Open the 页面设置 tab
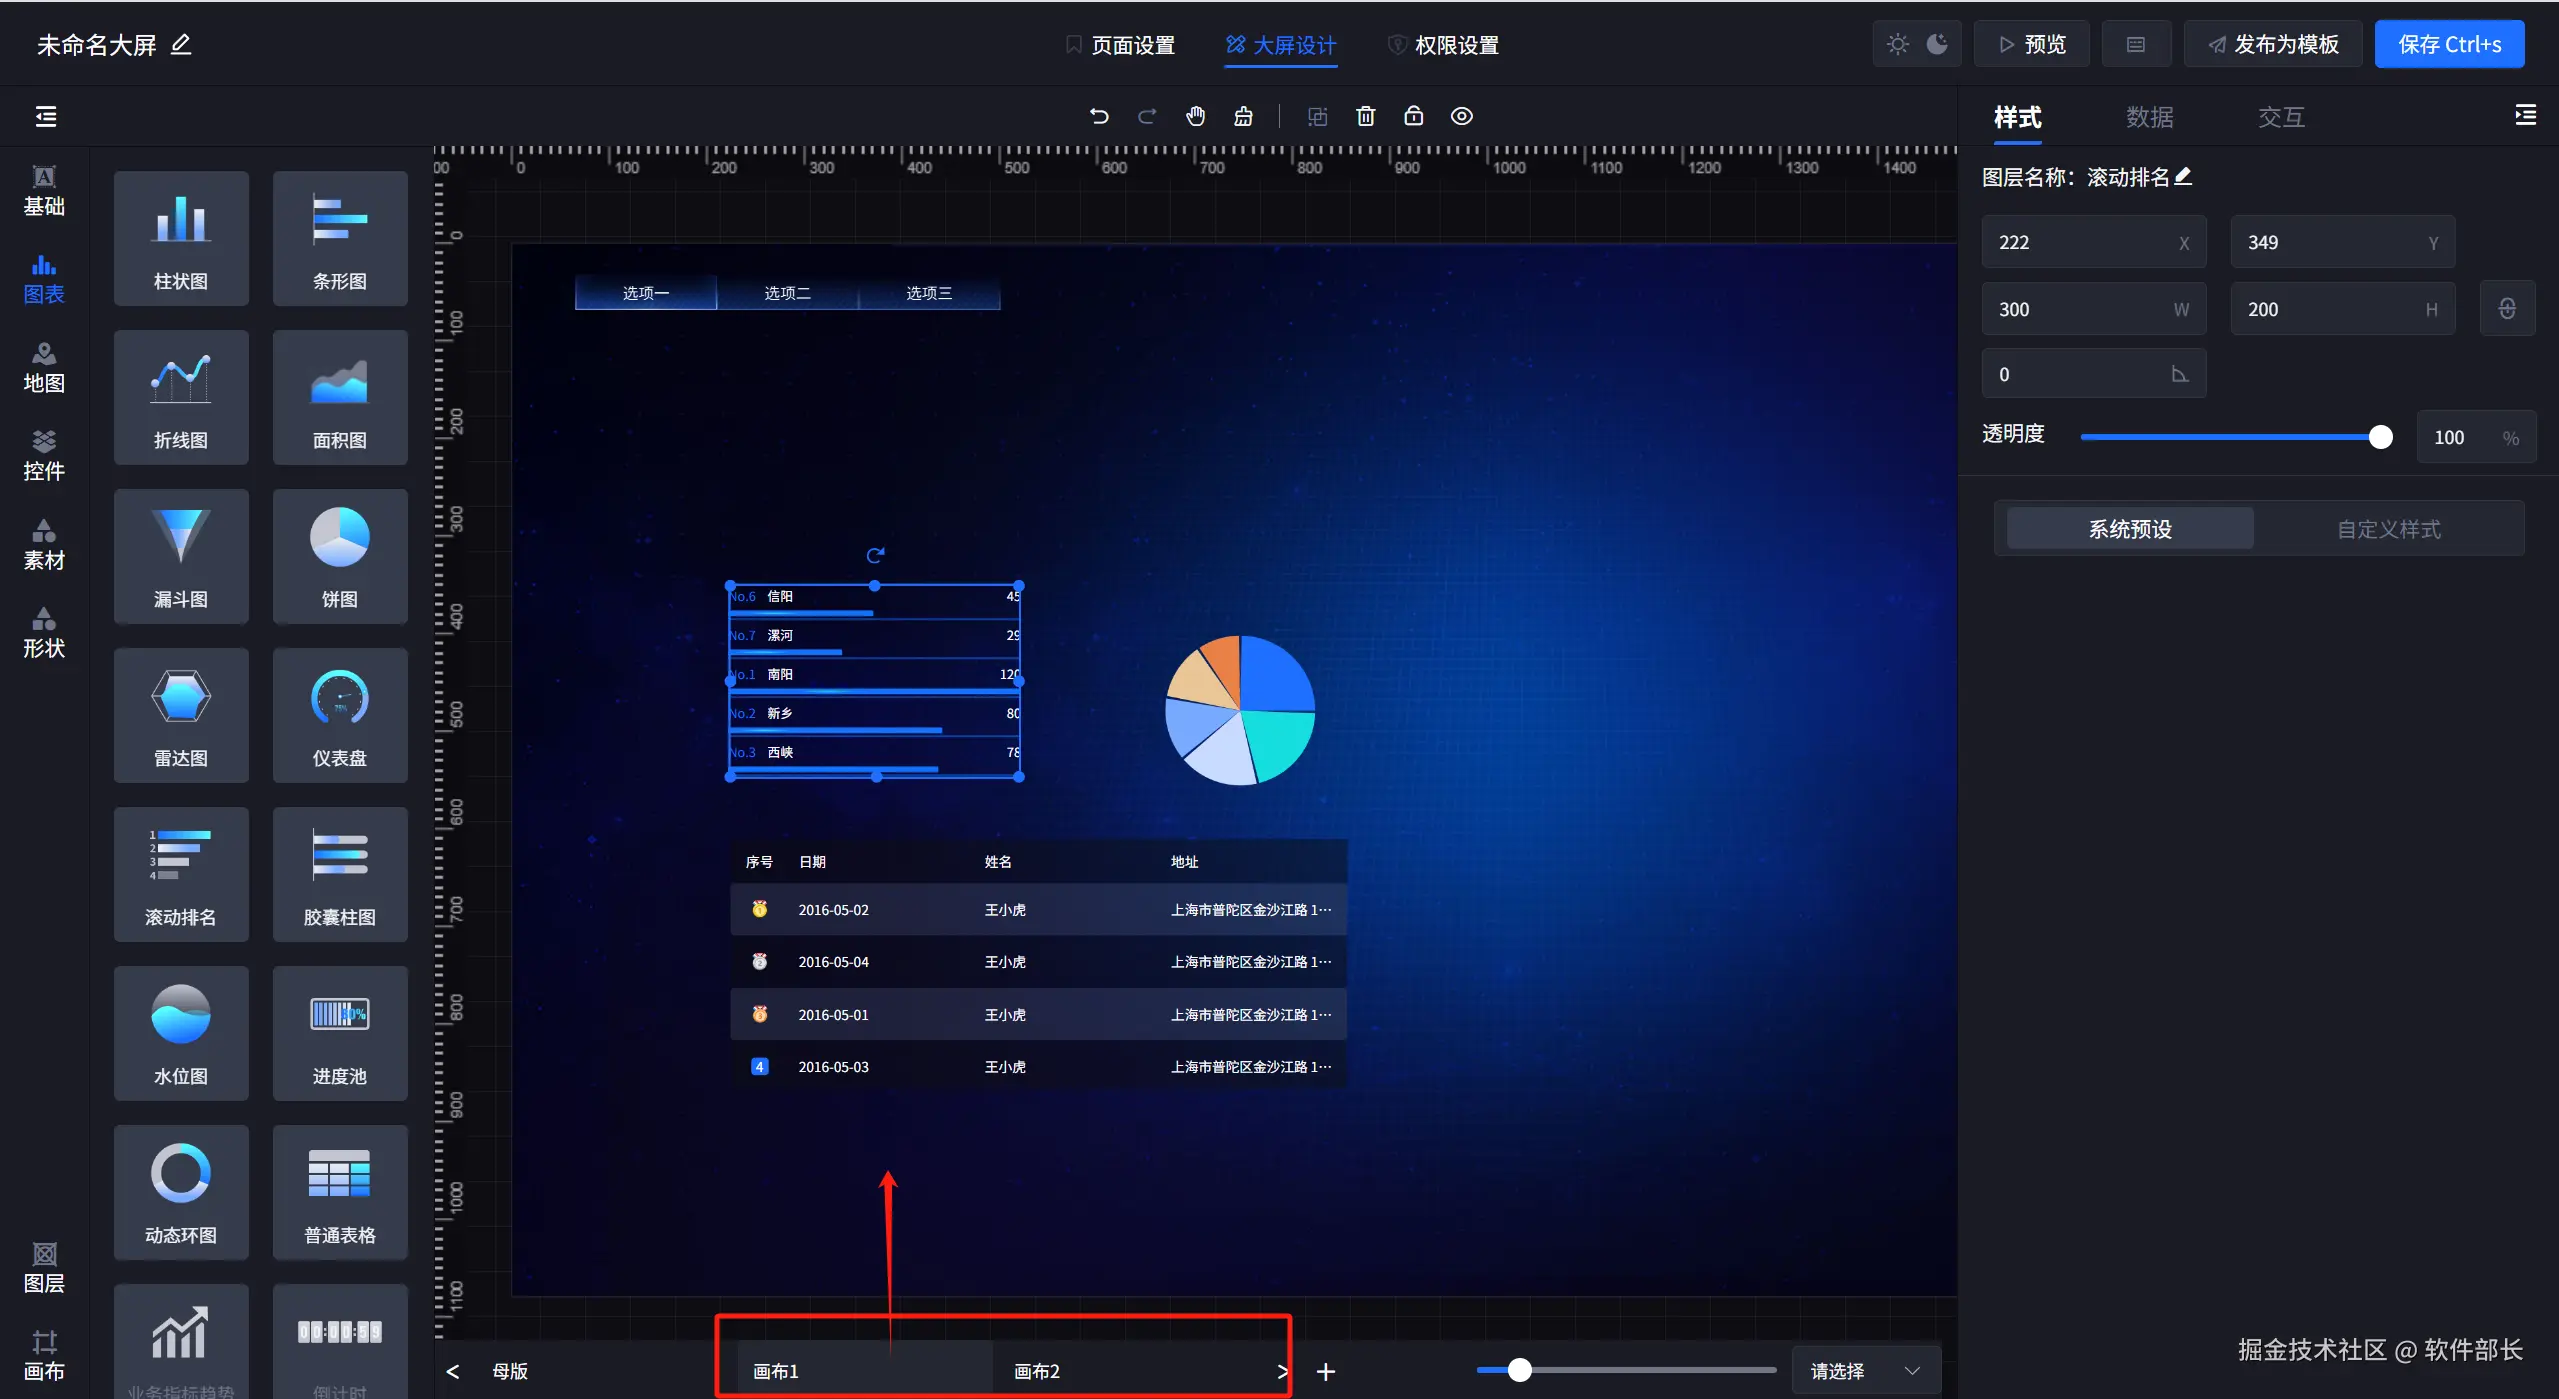2559x1399 pixels. coord(1120,45)
